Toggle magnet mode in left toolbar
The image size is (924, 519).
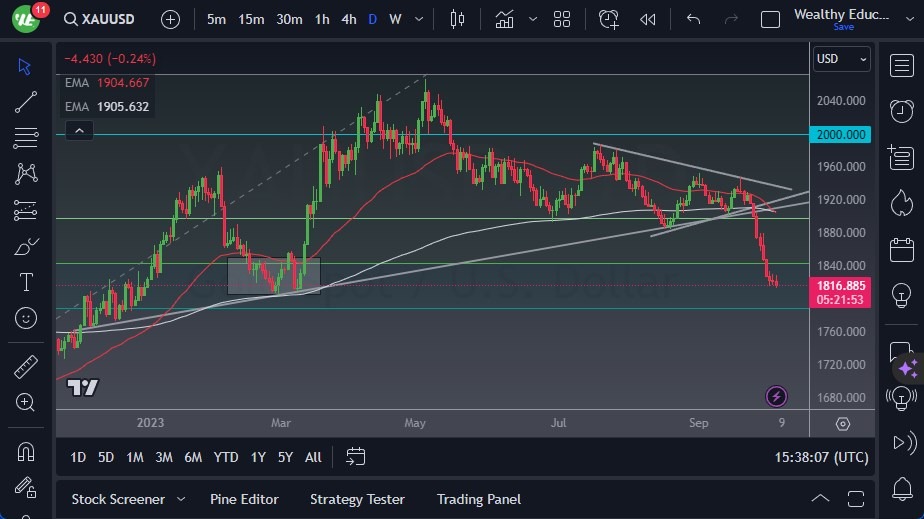26,451
